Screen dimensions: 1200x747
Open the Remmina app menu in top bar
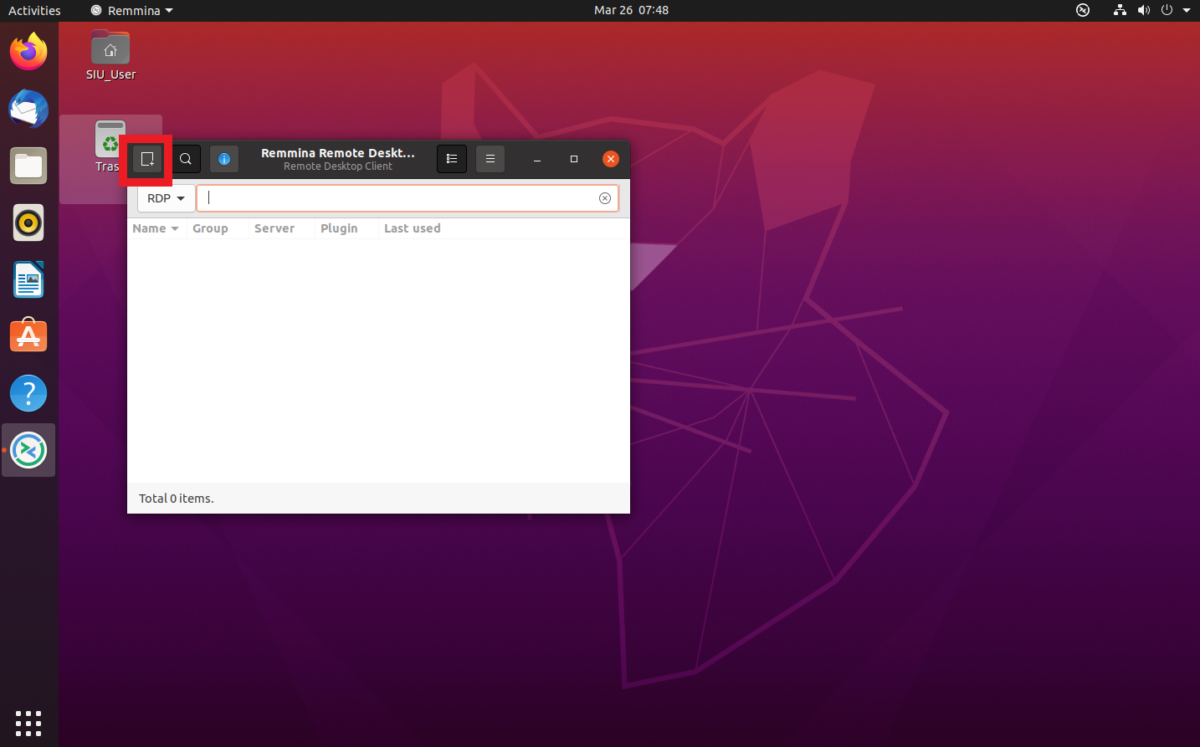(130, 10)
